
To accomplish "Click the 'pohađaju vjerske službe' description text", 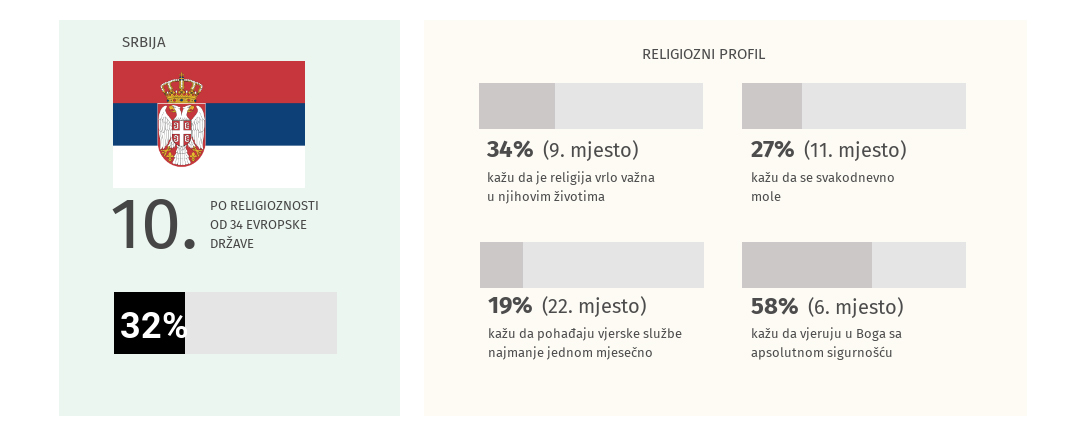I will tap(585, 343).
